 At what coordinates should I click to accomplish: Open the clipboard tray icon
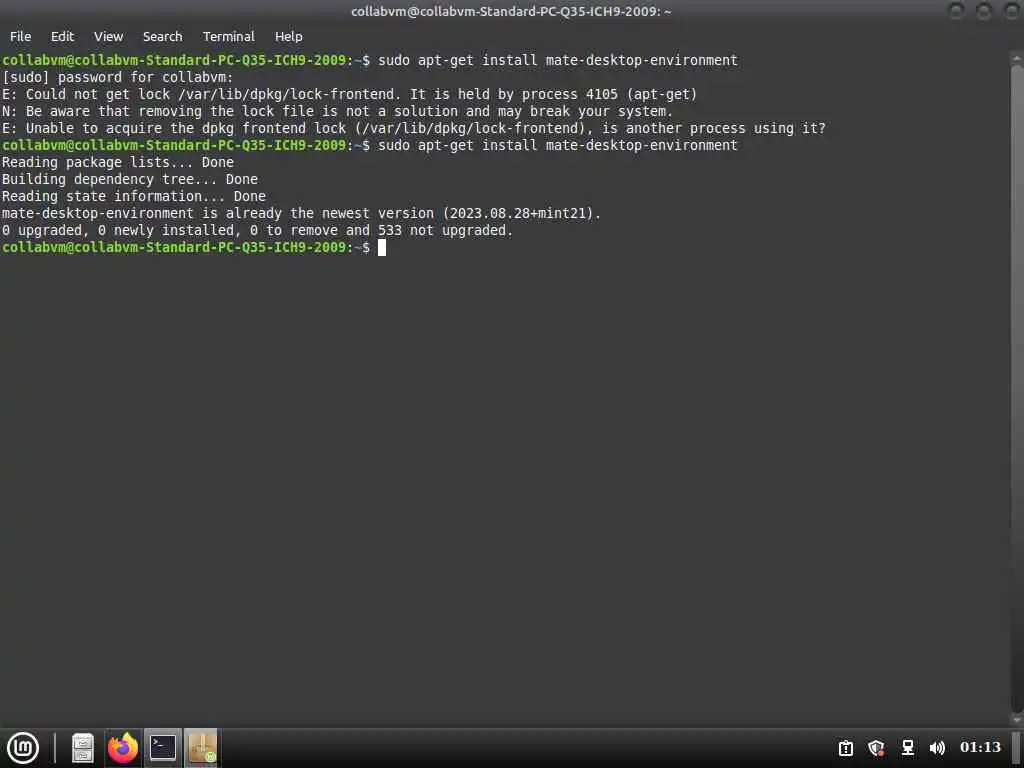click(846, 748)
